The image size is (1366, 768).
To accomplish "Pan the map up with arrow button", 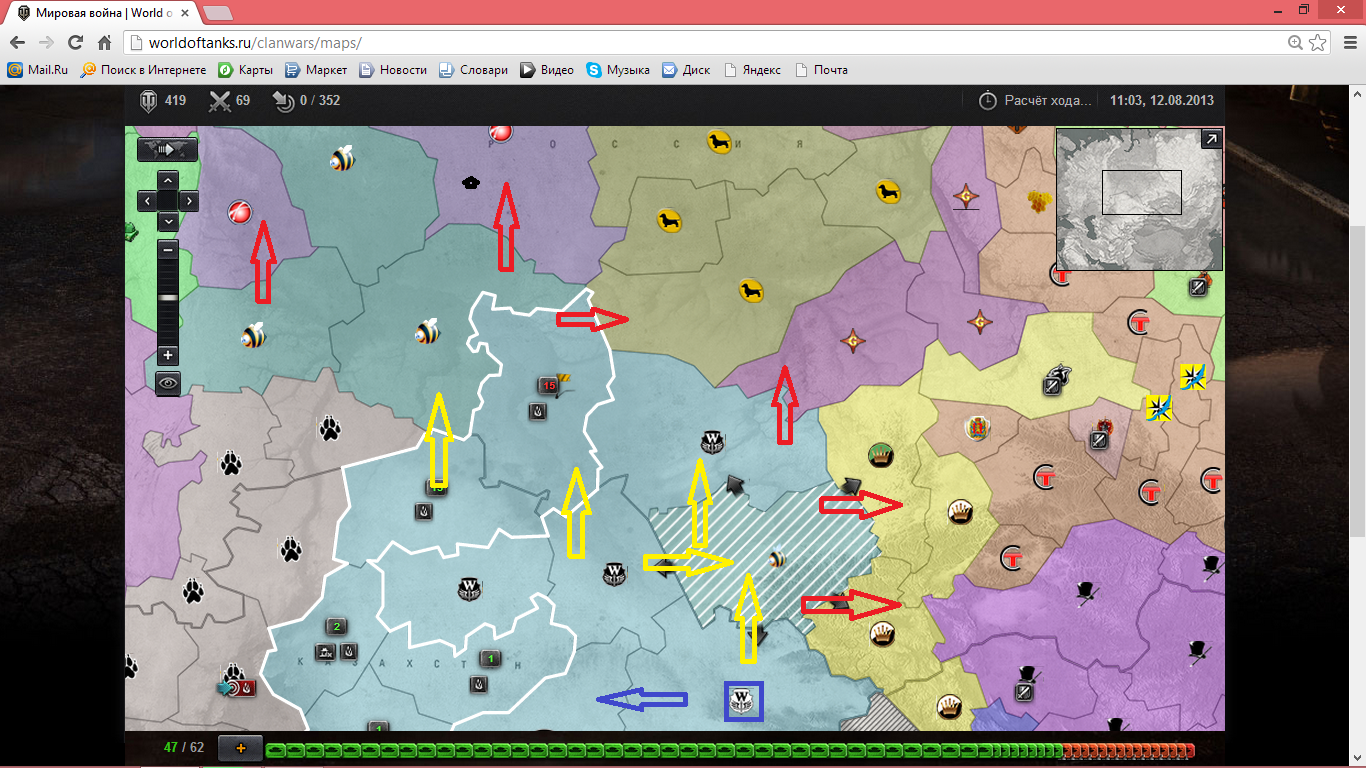I will tap(168, 180).
